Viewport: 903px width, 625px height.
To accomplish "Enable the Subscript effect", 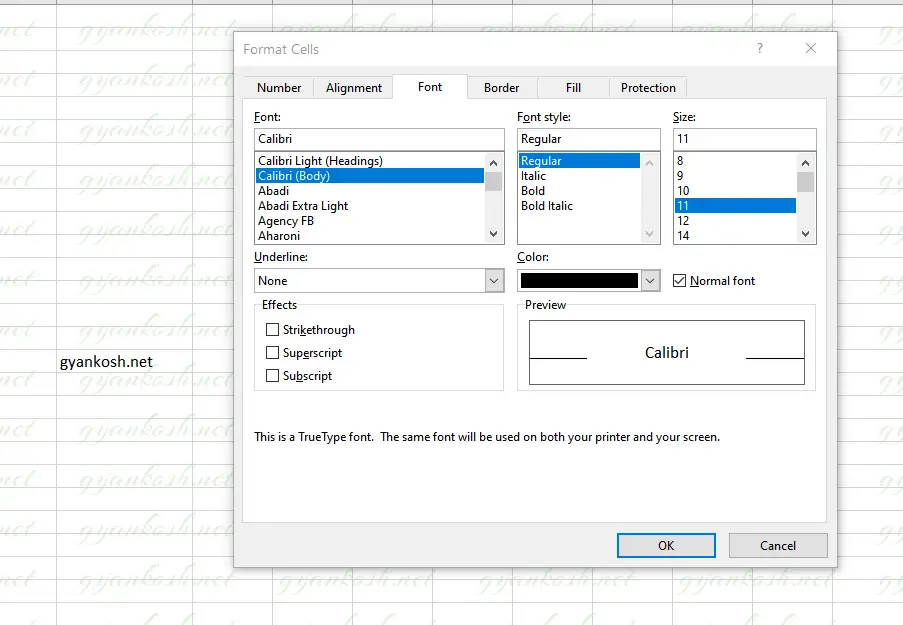I will point(272,376).
